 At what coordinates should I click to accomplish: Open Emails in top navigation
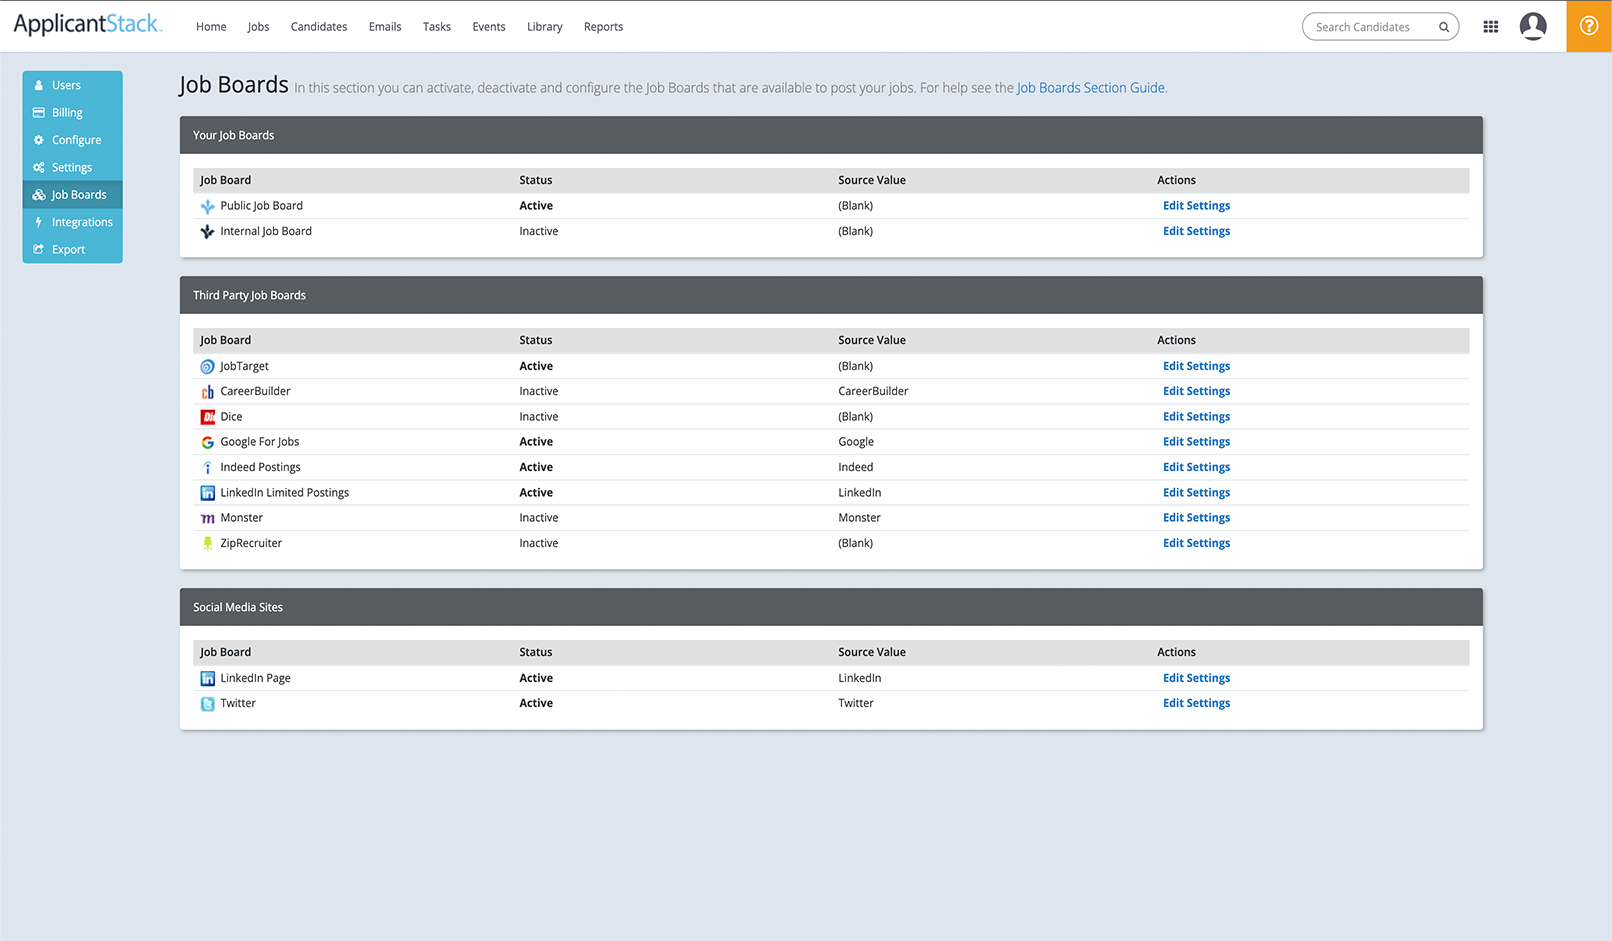pos(385,27)
